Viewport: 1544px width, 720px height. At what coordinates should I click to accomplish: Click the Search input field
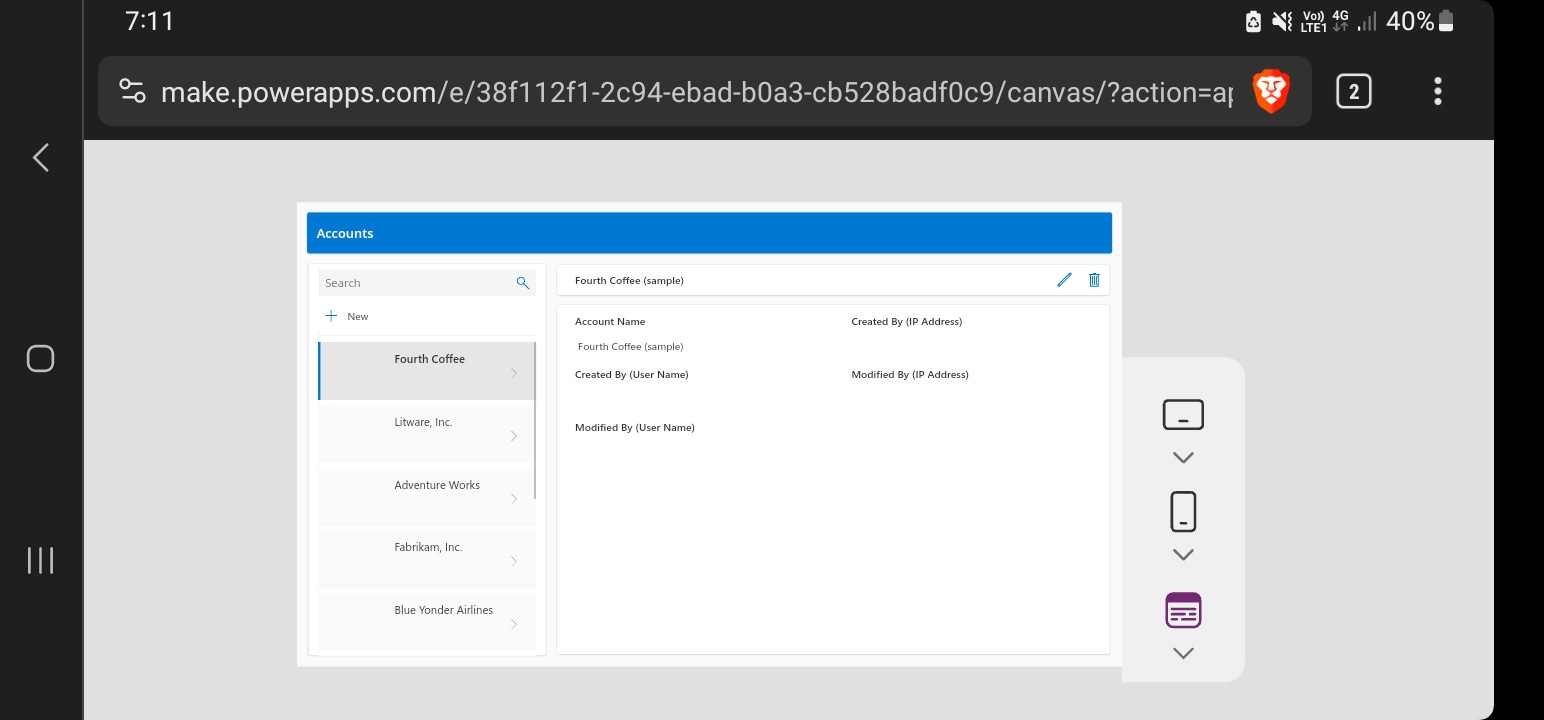pos(427,283)
